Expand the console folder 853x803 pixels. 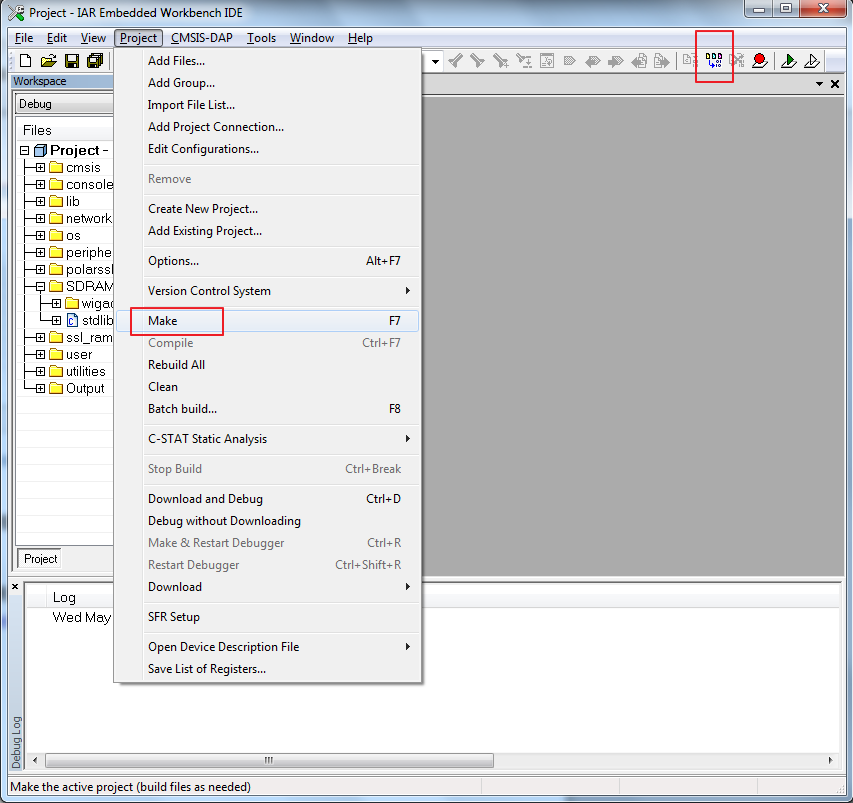click(x=40, y=184)
